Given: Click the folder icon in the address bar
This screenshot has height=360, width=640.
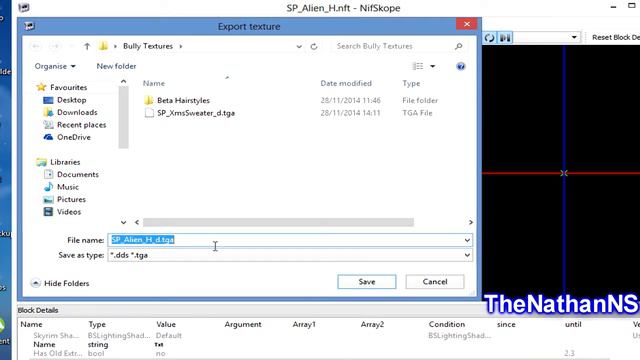Looking at the screenshot, I should click(103, 46).
